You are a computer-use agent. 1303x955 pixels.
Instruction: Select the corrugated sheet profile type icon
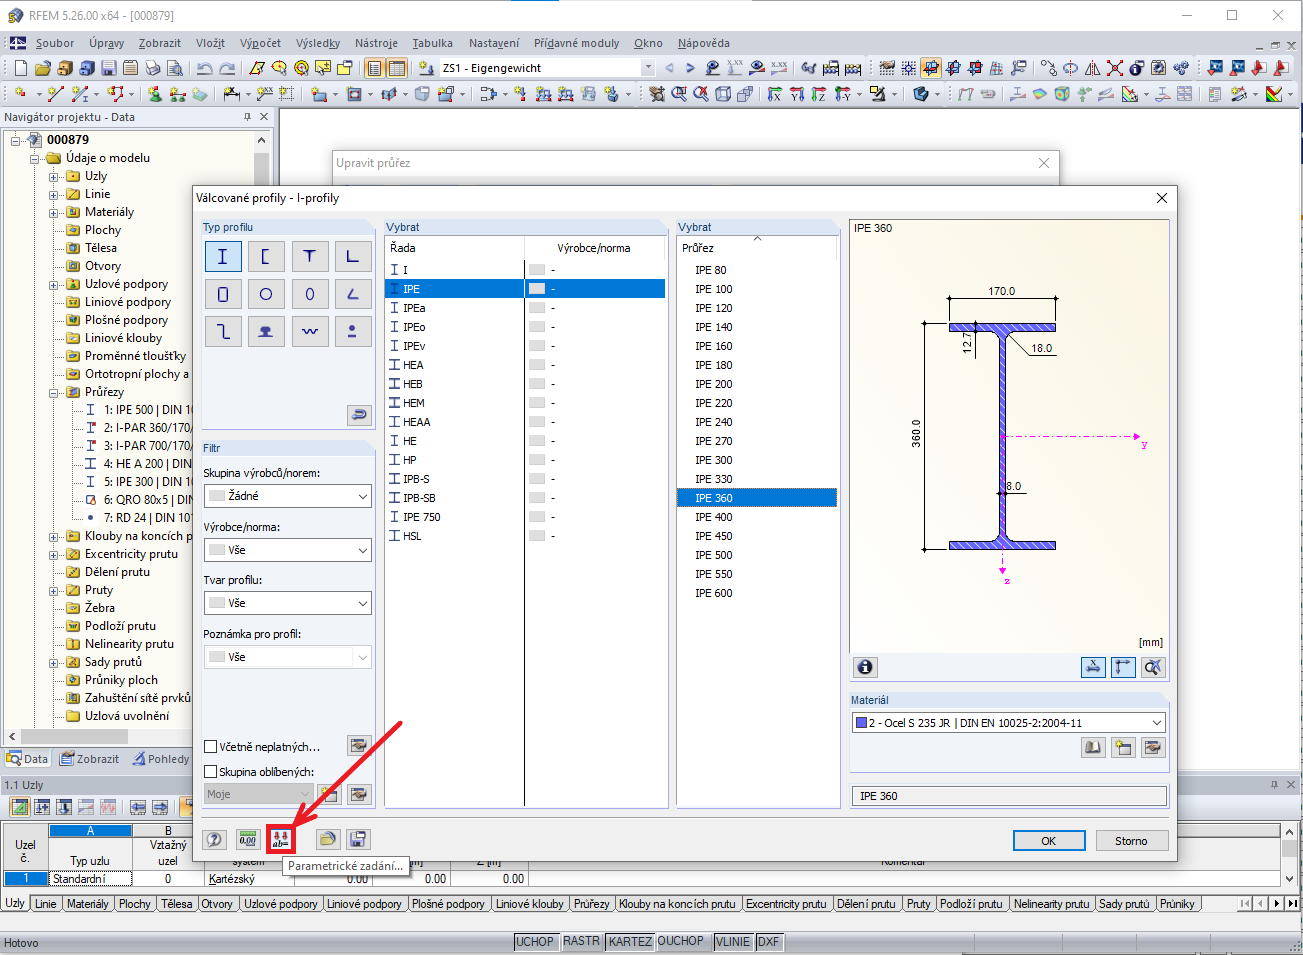click(x=310, y=331)
